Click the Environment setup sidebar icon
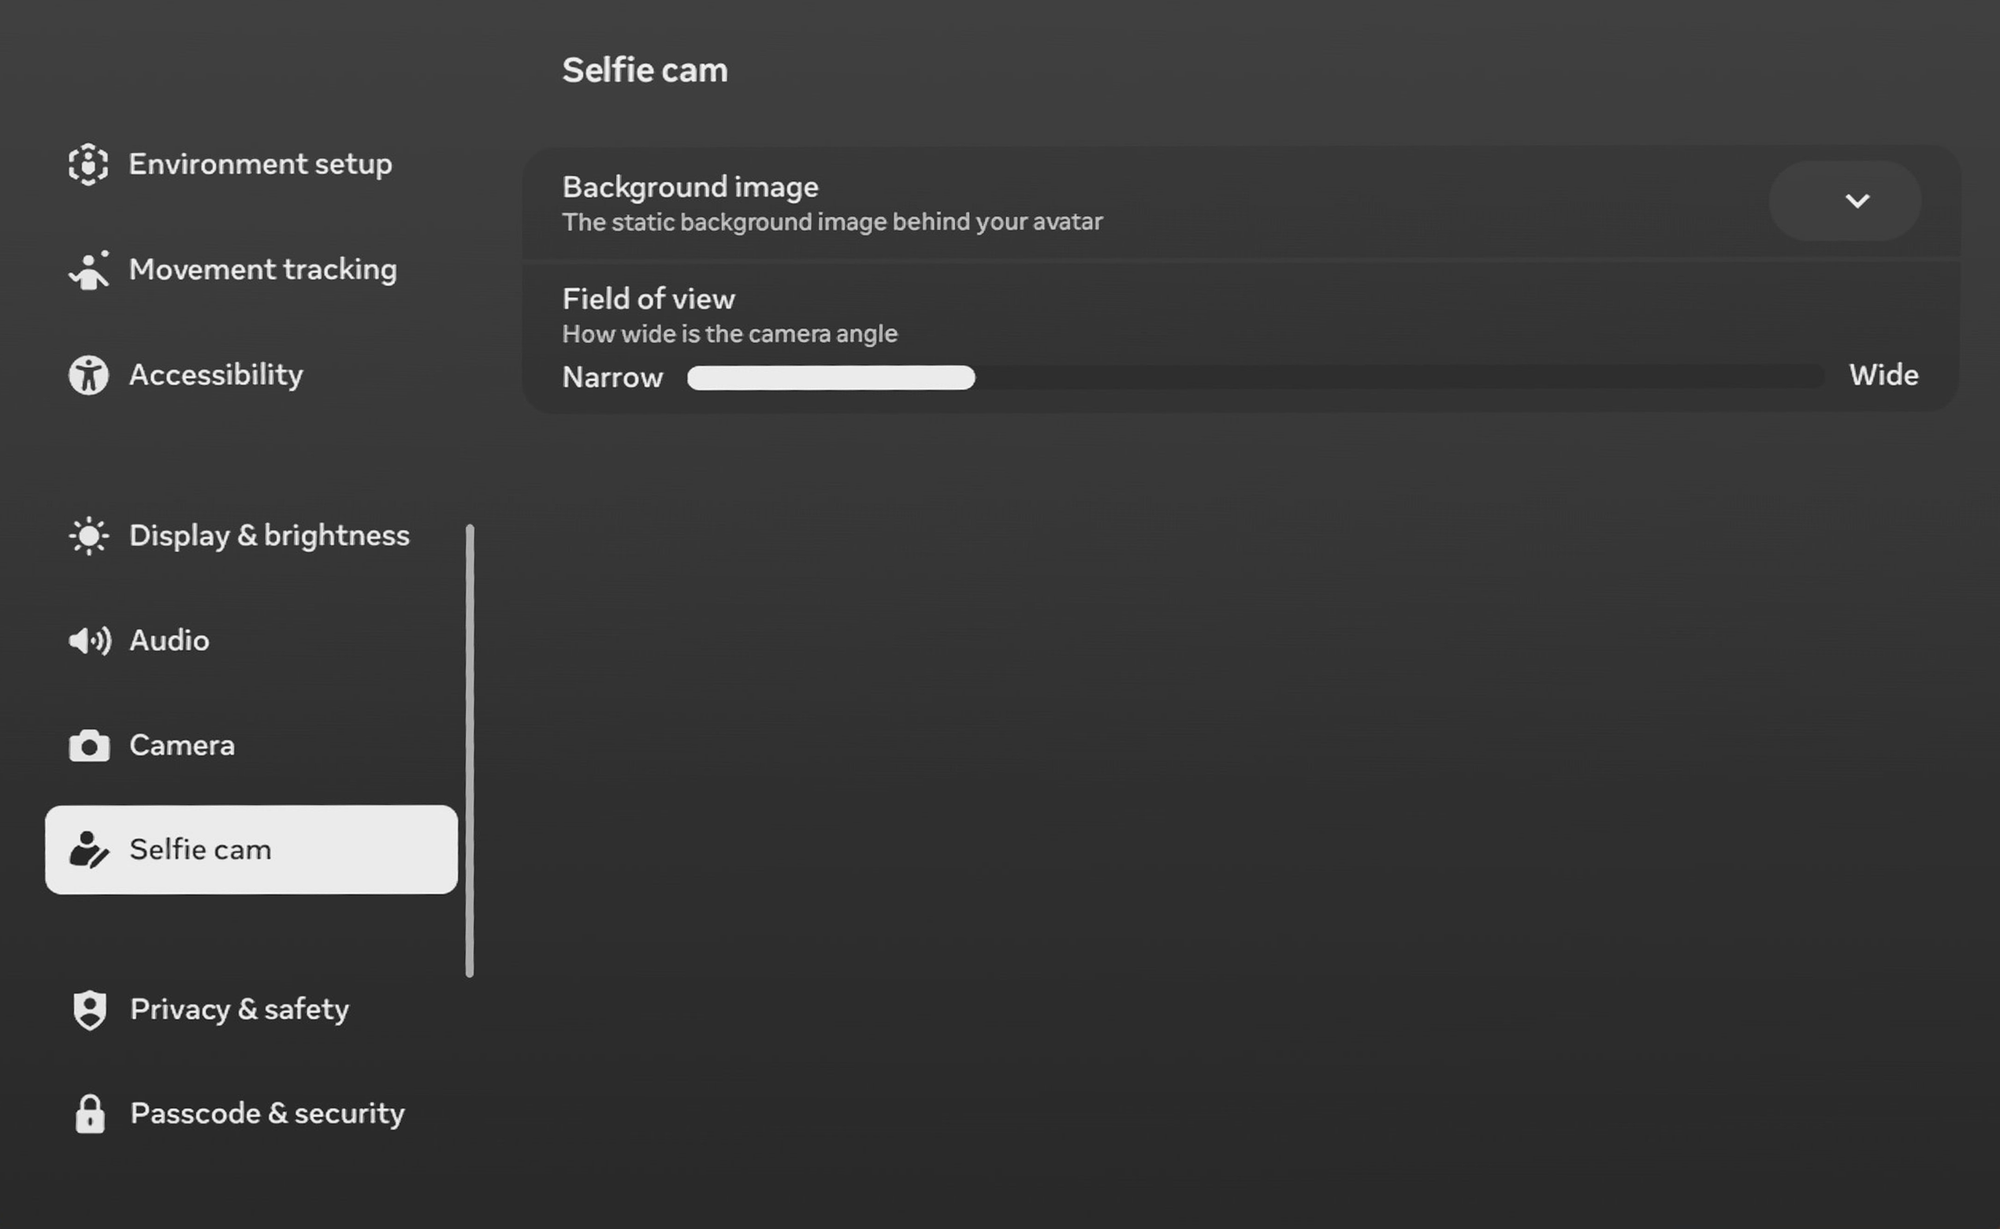The image size is (2000, 1229). pos(88,165)
